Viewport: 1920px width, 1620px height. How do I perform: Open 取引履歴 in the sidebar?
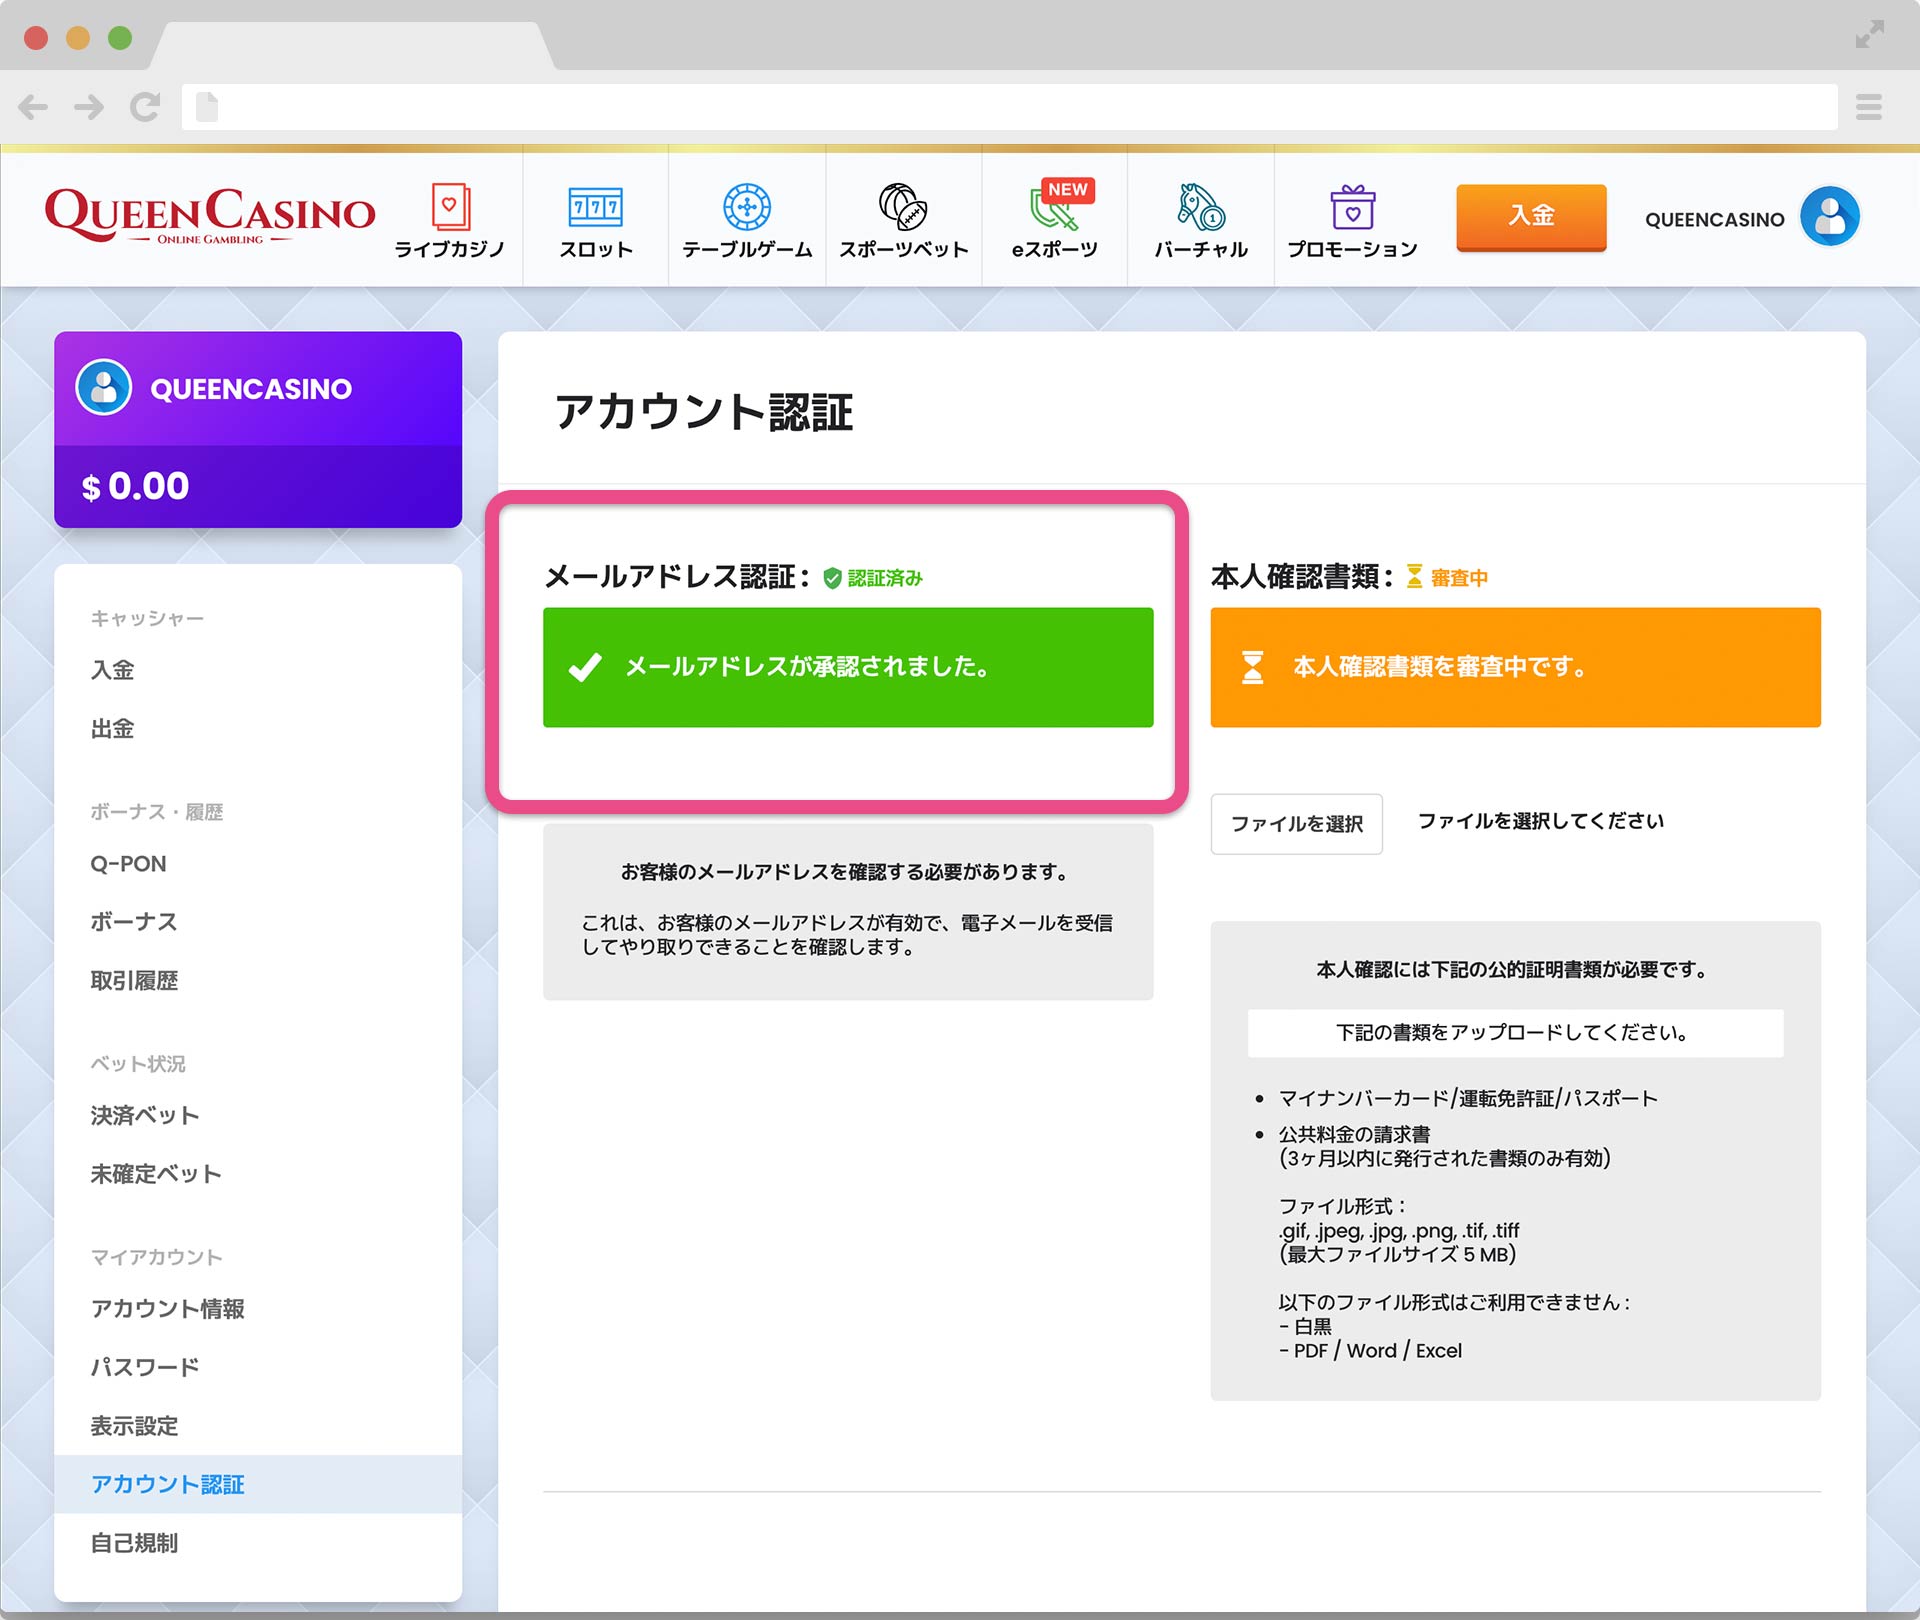coord(134,980)
